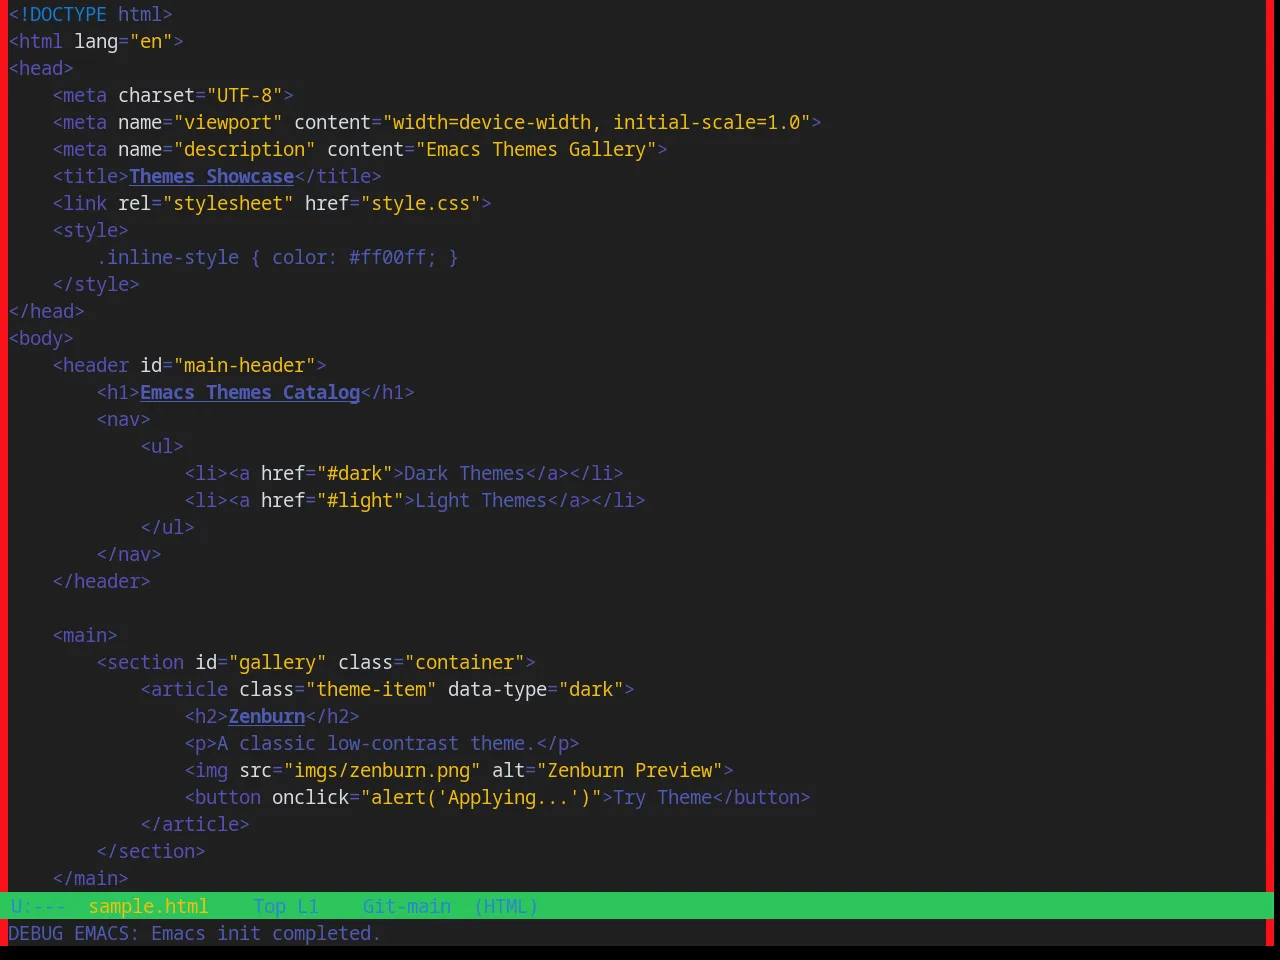Click the Zenburn h2 heading text
Screen dimensions: 1280x960
click(266, 716)
